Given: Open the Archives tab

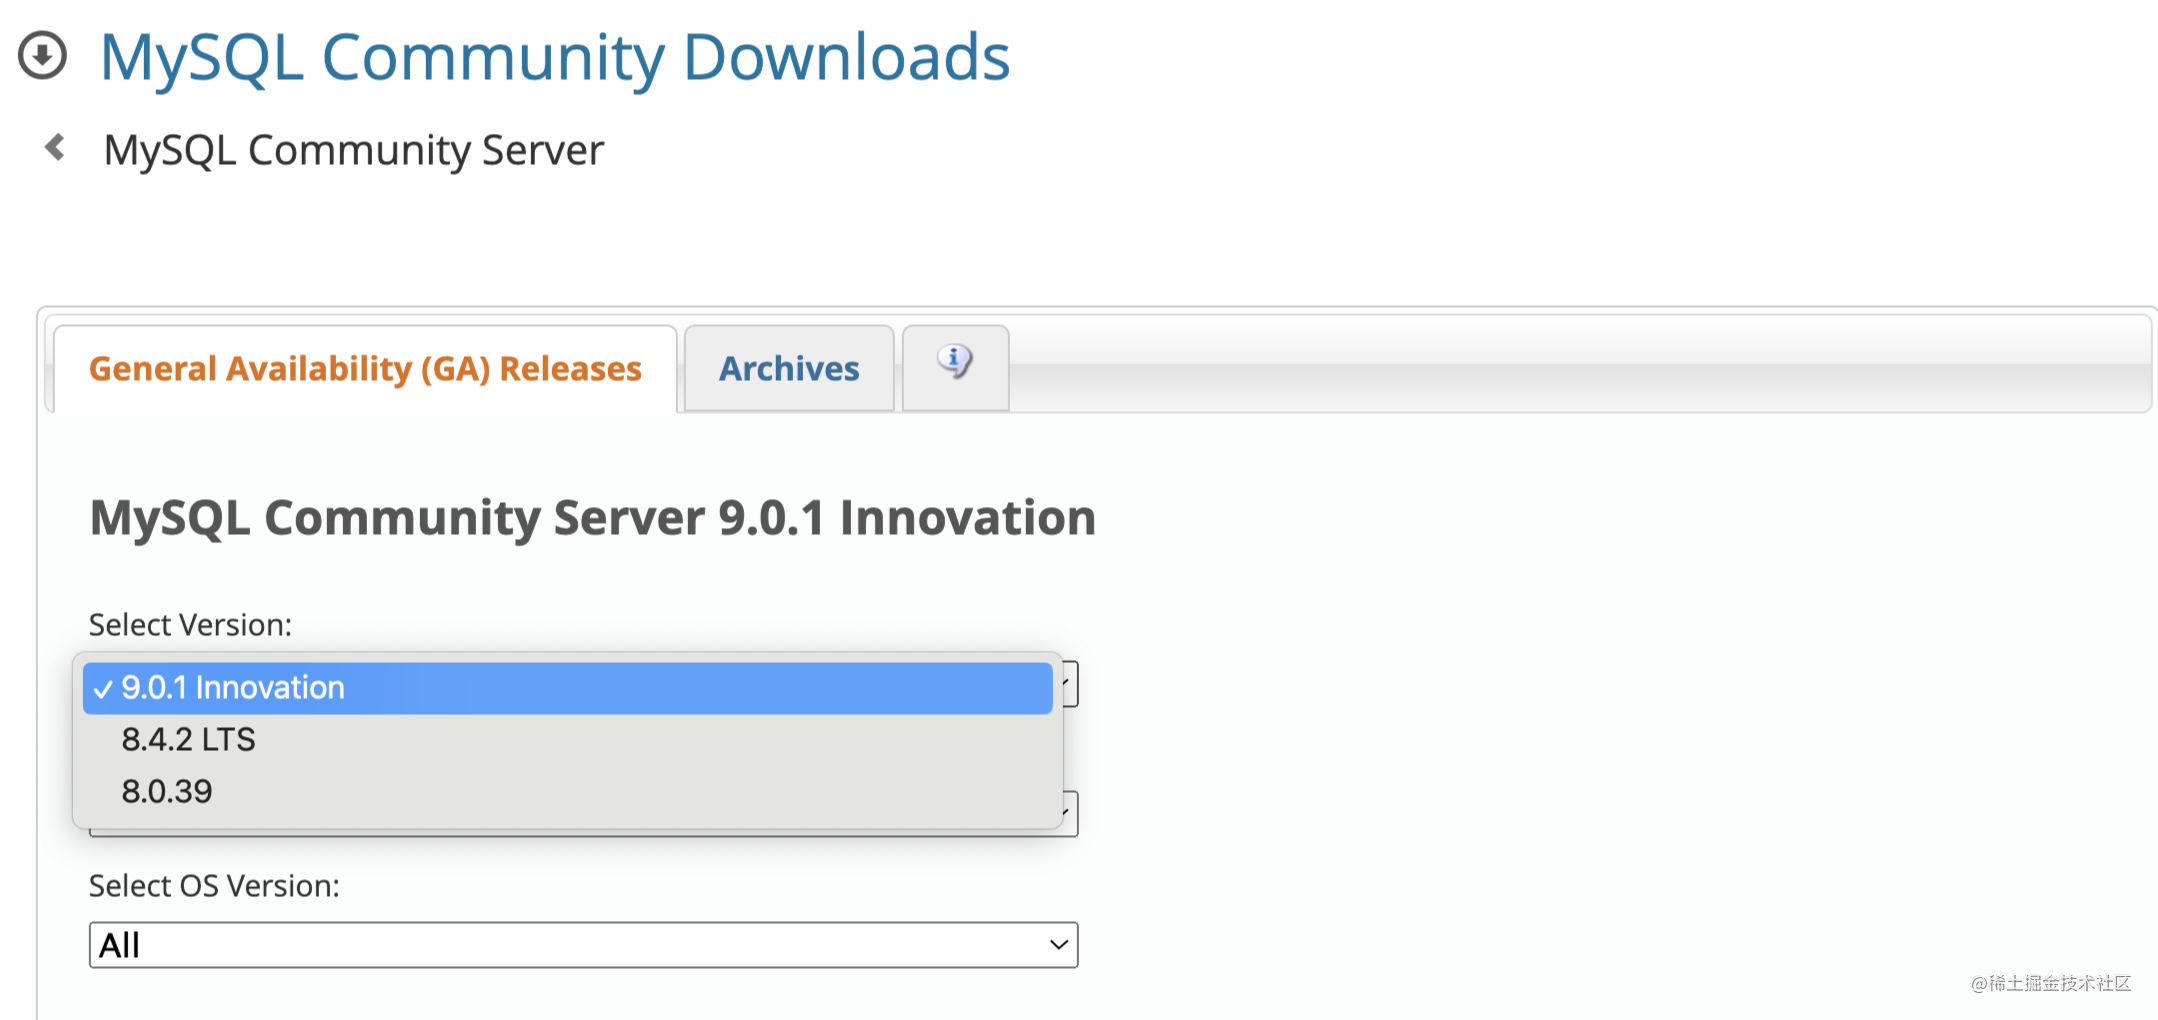Looking at the screenshot, I should coord(788,369).
